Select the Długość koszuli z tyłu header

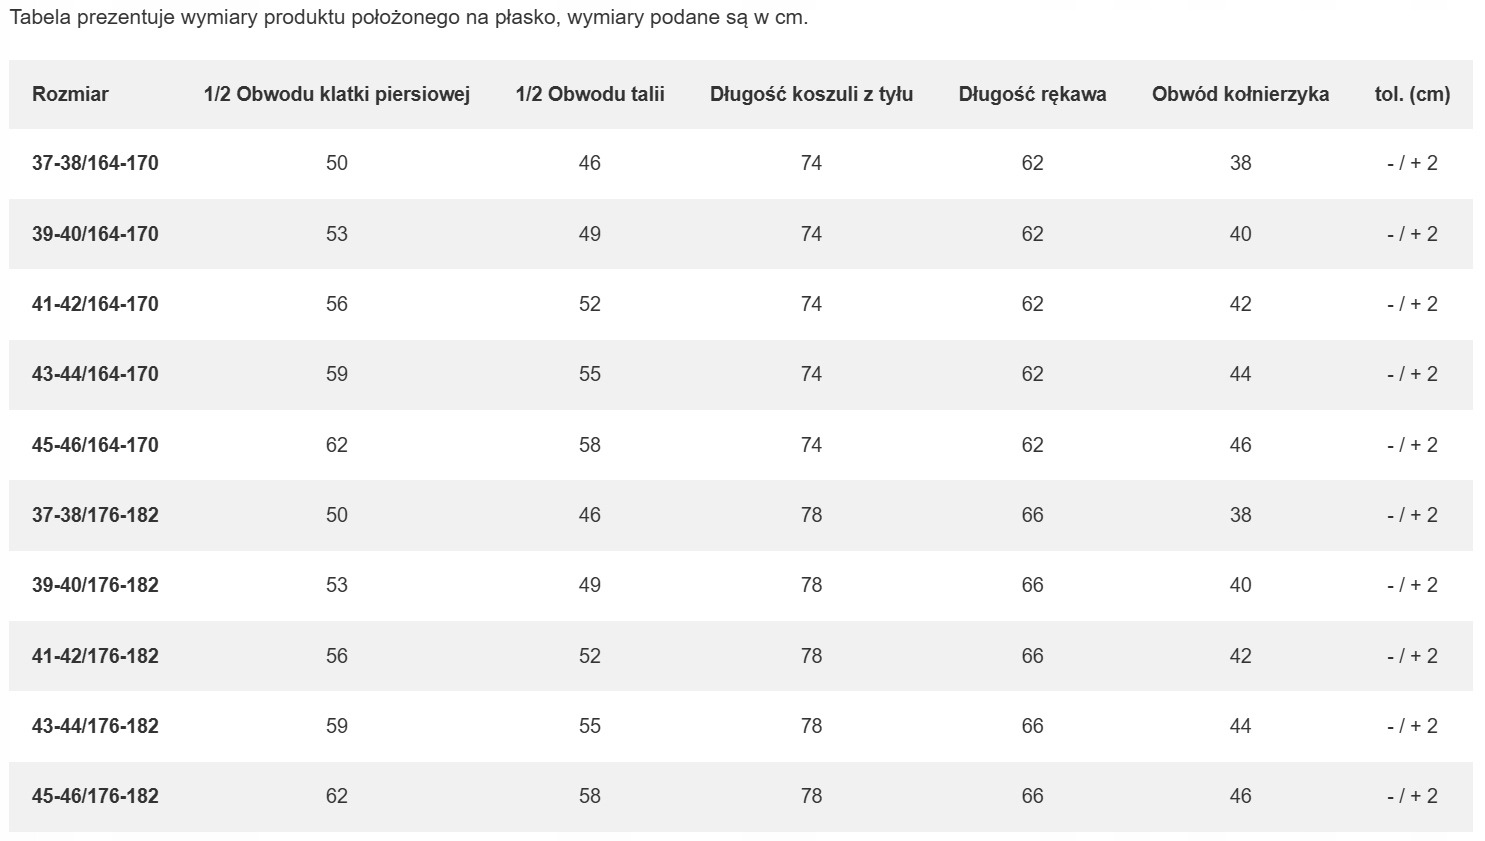point(812,94)
